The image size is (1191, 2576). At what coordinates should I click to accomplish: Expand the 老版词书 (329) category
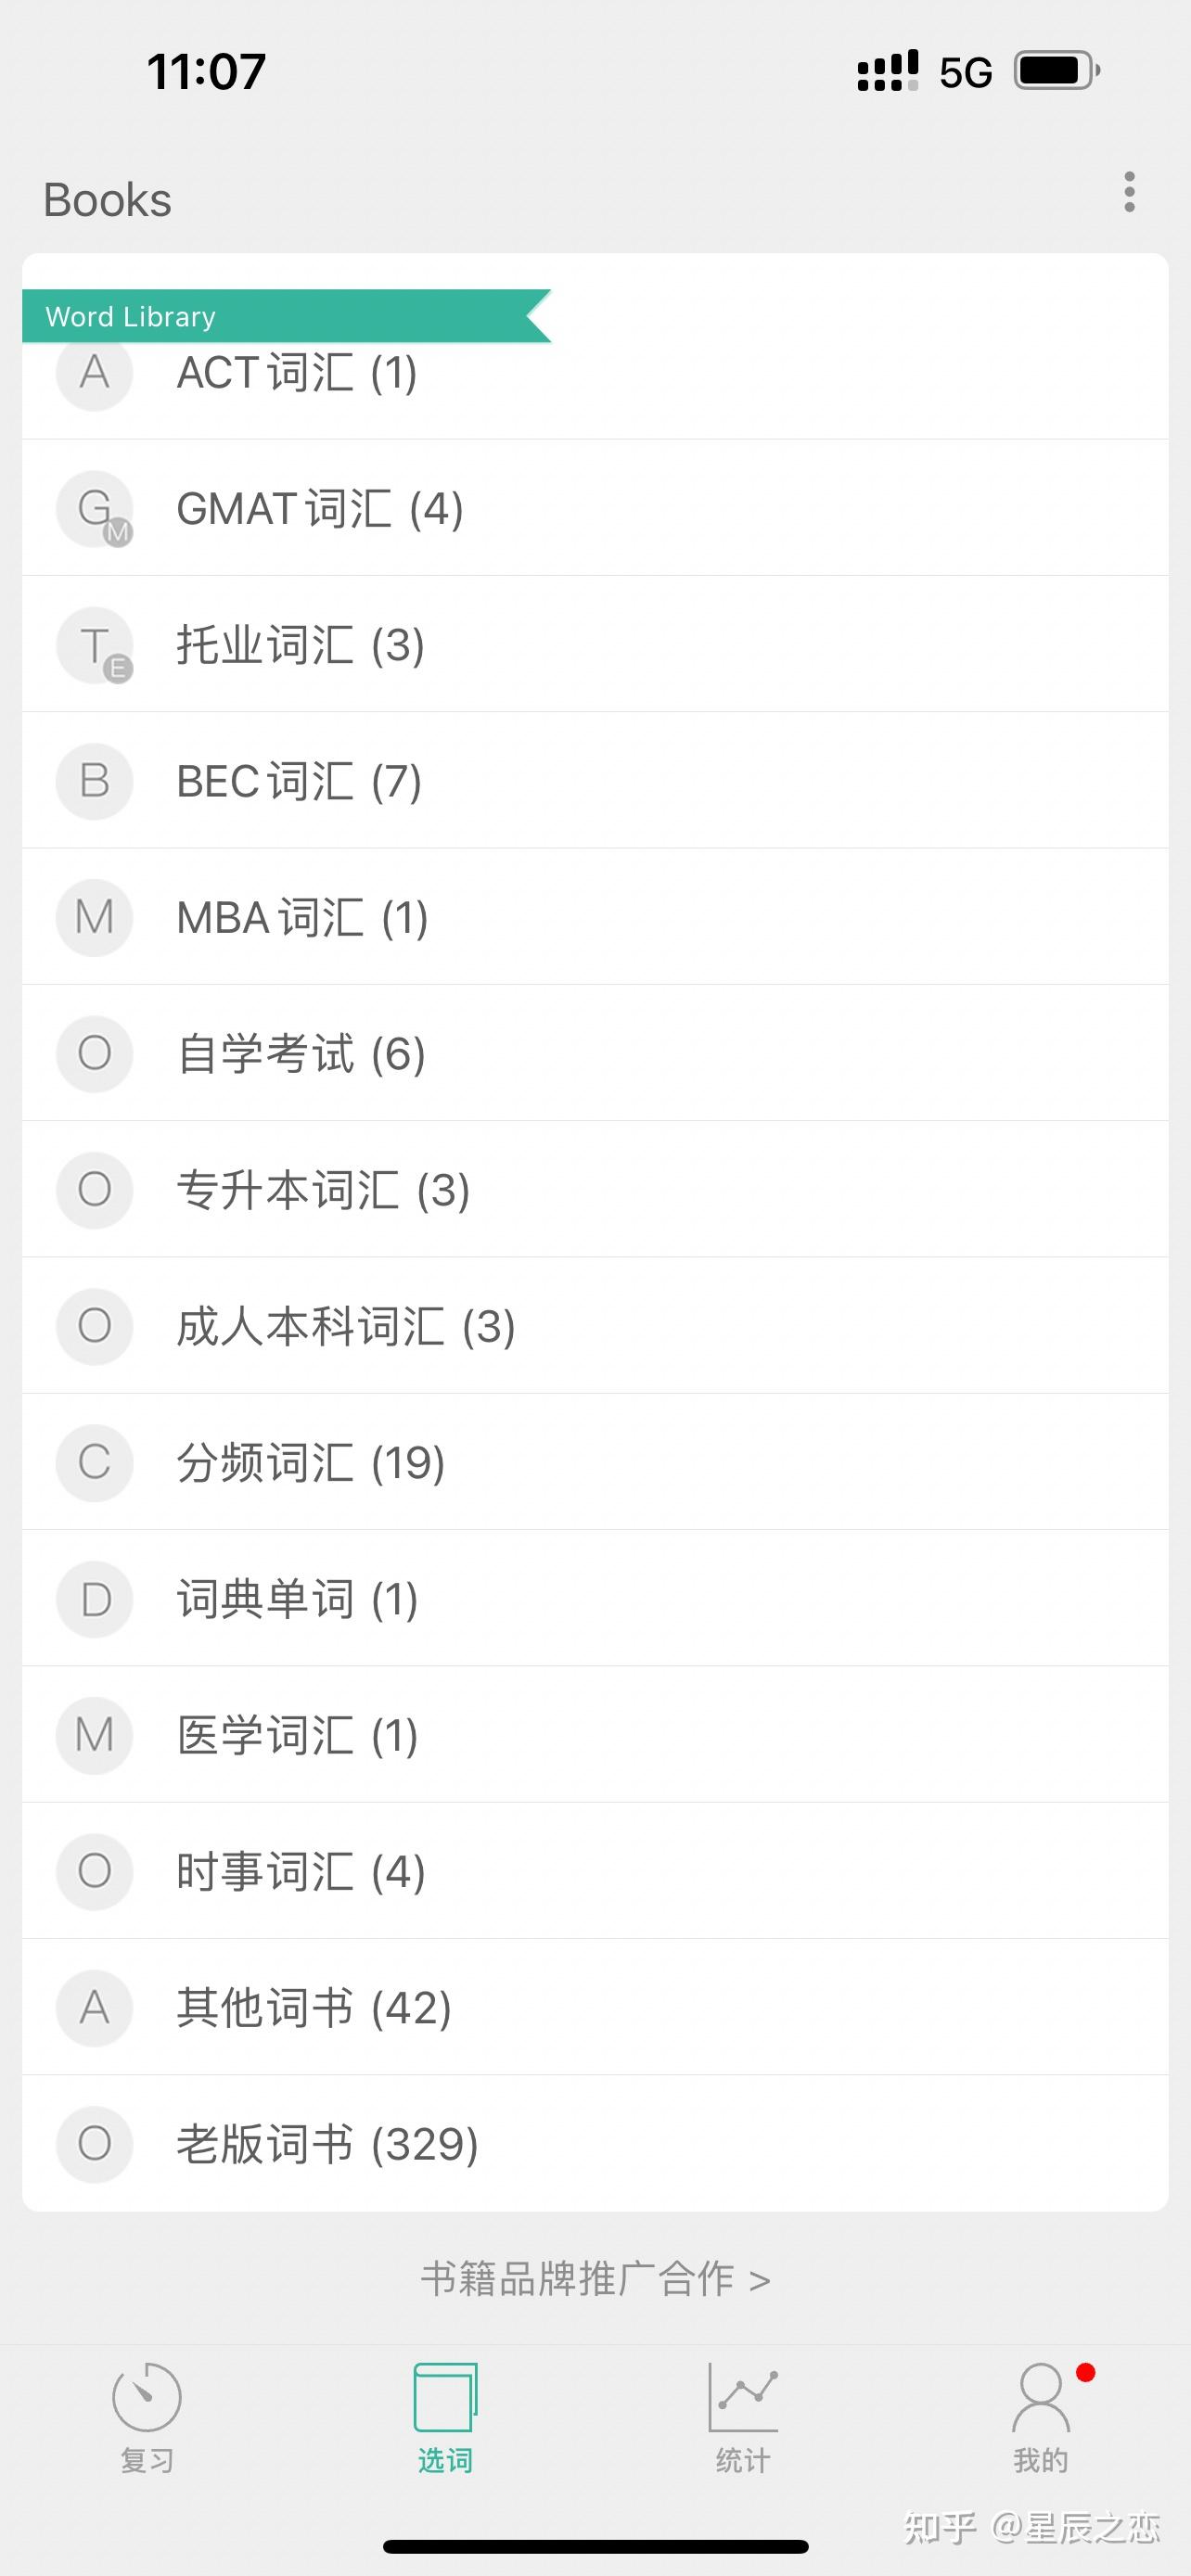[595, 2143]
